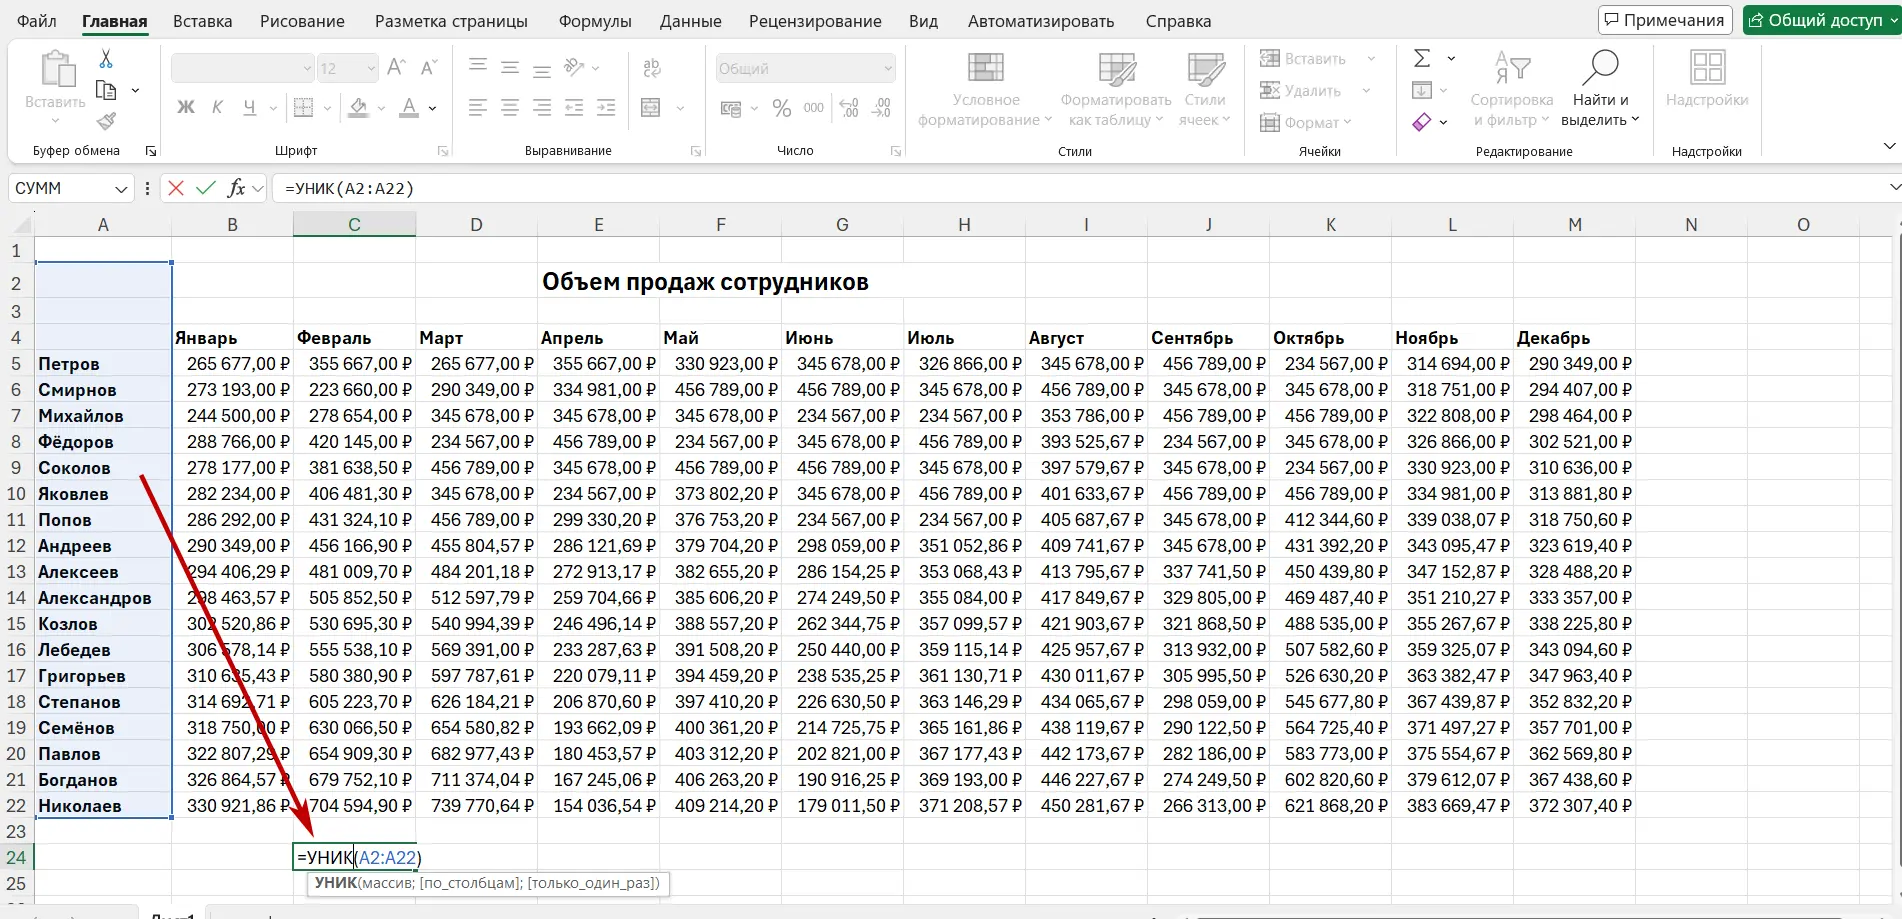
Task: Open the Рецензирование menu
Action: pos(814,20)
